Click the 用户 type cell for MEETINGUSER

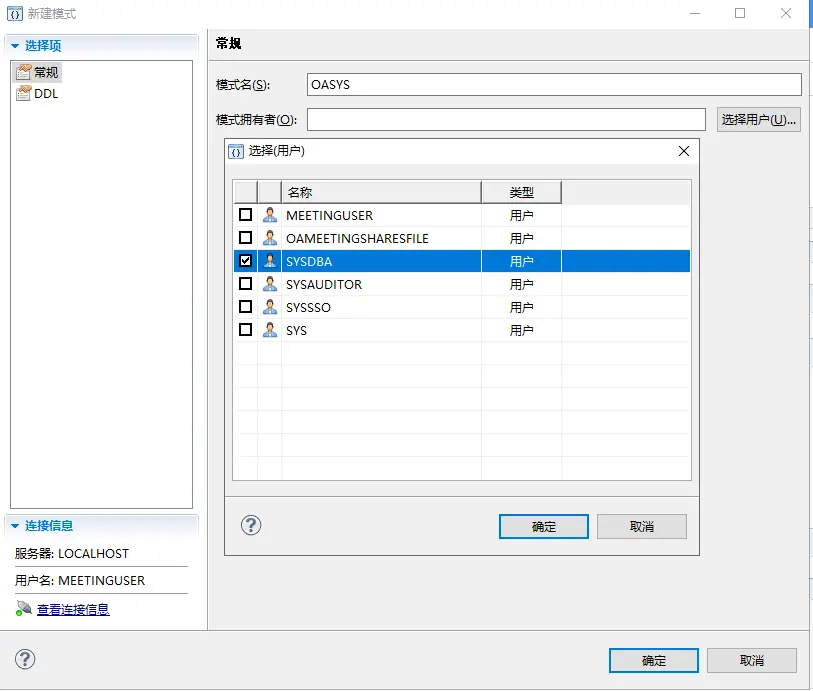pyautogui.click(x=521, y=215)
